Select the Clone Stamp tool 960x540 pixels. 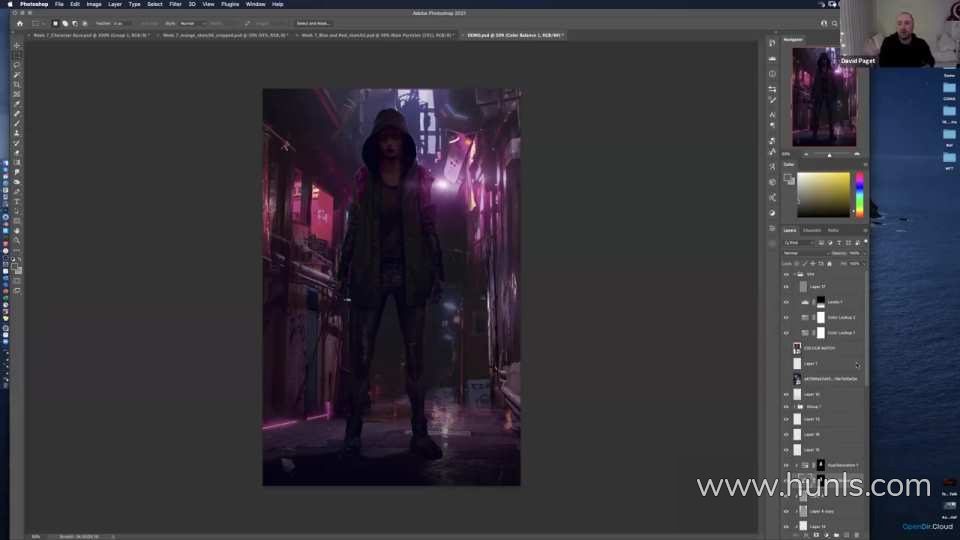(17, 133)
